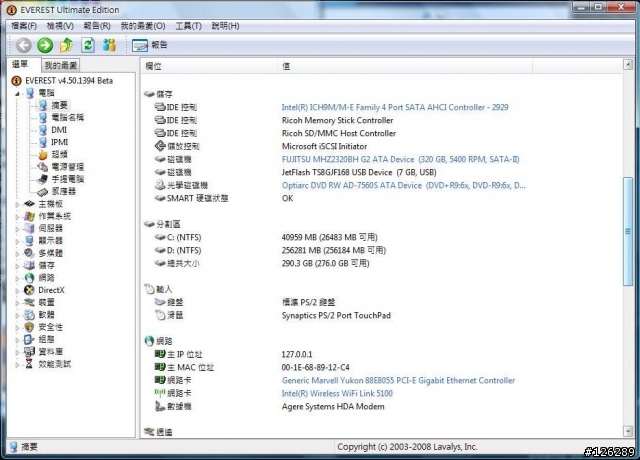Open the 電腦名稱 computer name item

(68, 118)
